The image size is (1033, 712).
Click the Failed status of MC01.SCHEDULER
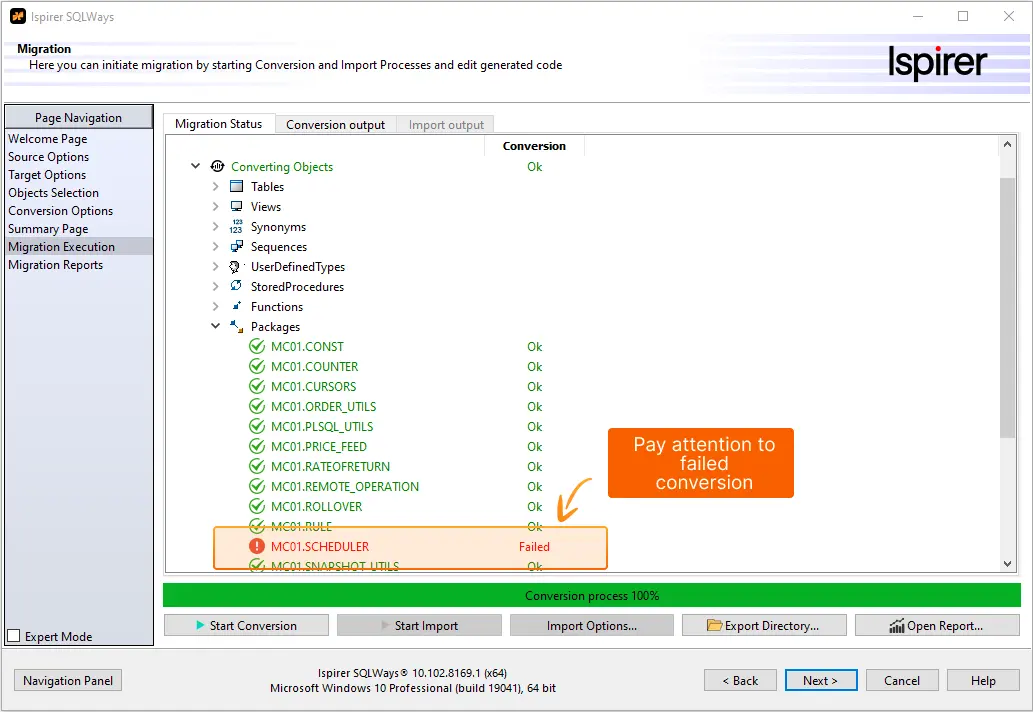[x=534, y=546]
